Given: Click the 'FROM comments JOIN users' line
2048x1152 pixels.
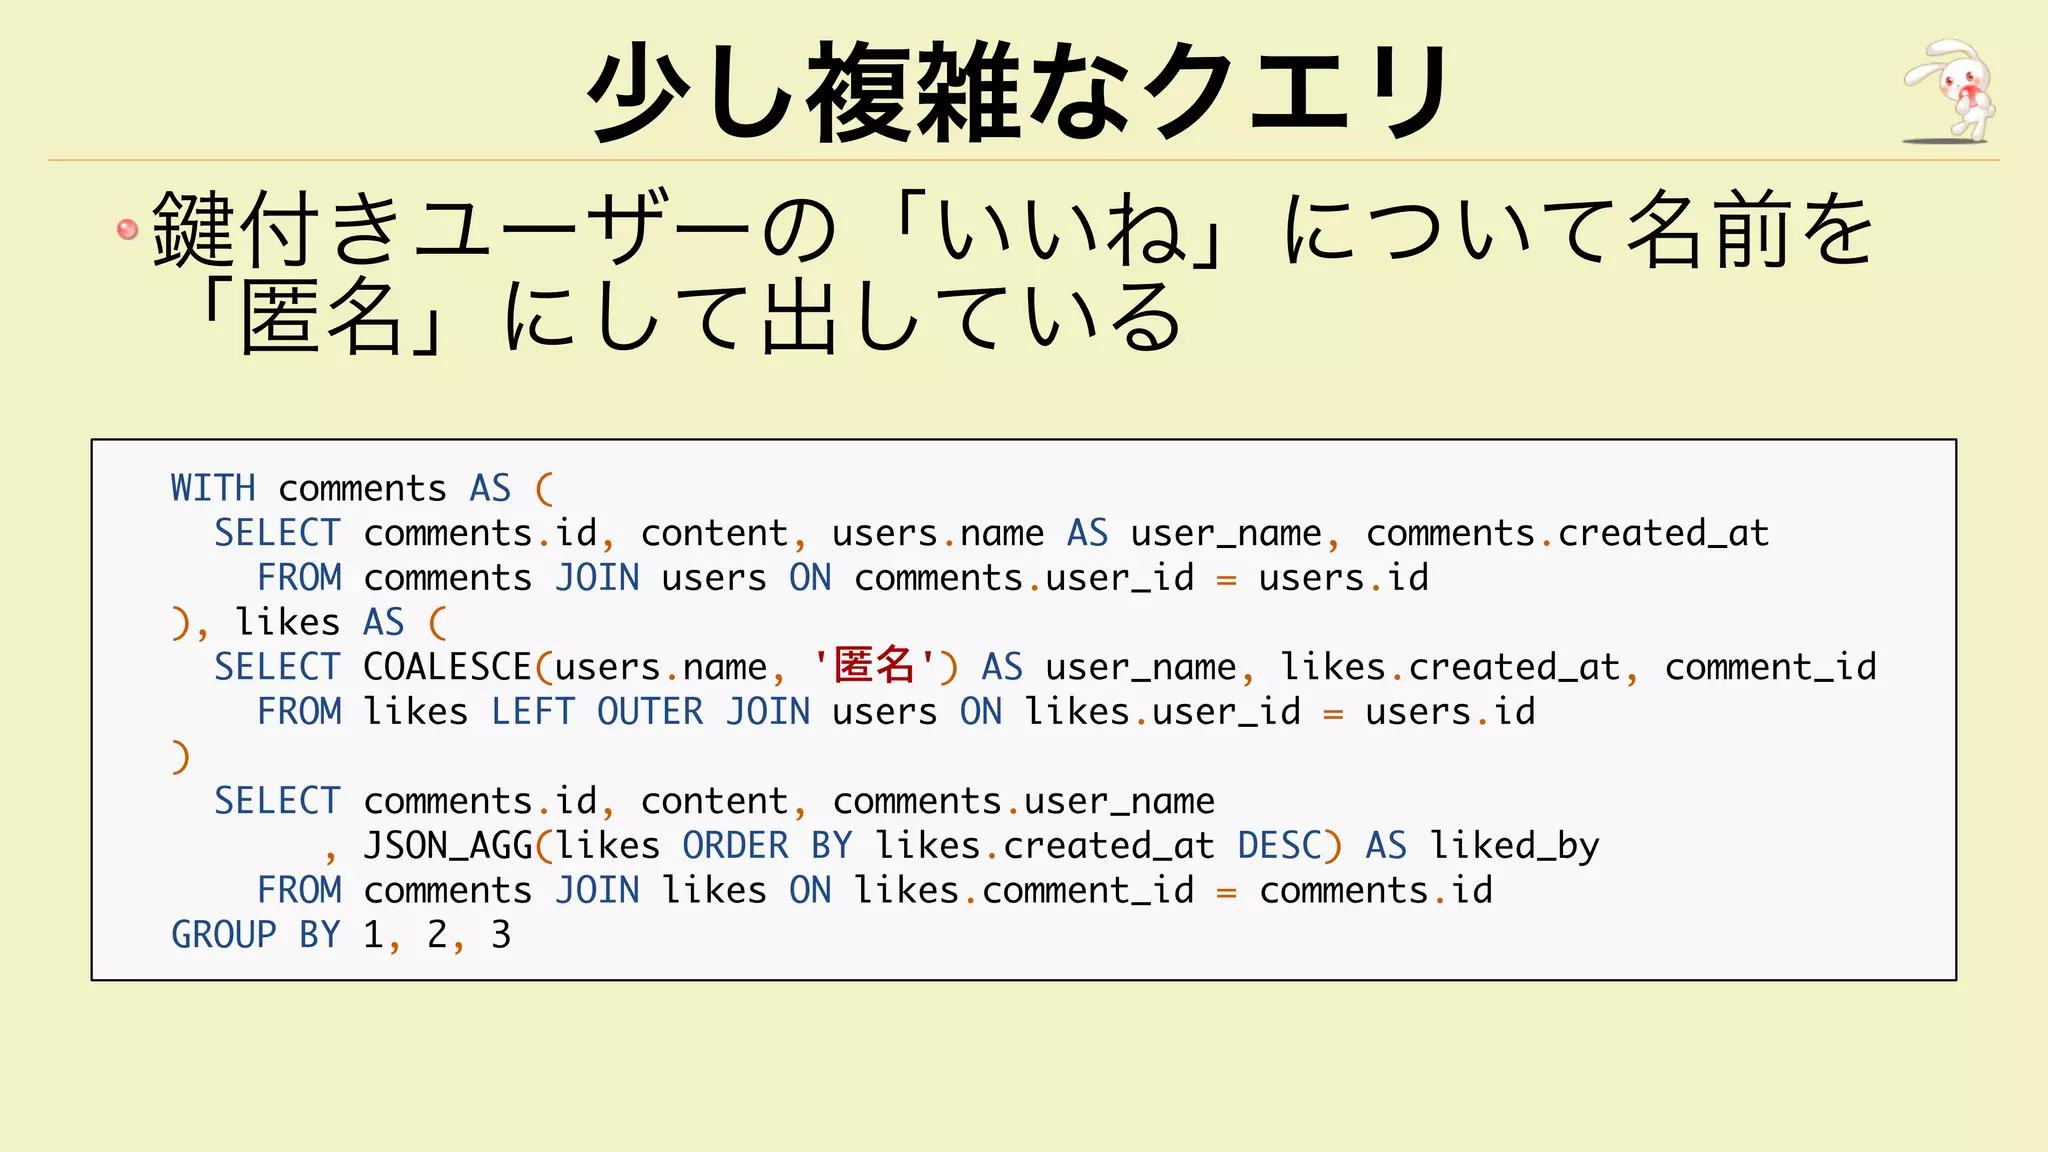Looking at the screenshot, I should 843,578.
